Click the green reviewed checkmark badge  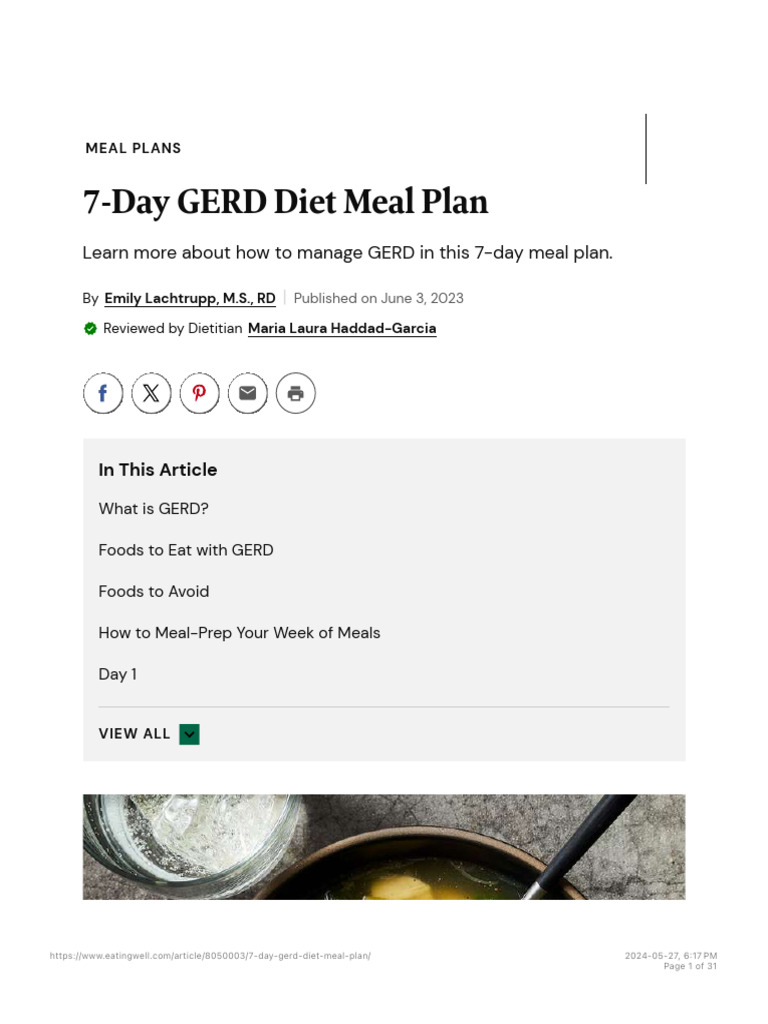tap(90, 328)
